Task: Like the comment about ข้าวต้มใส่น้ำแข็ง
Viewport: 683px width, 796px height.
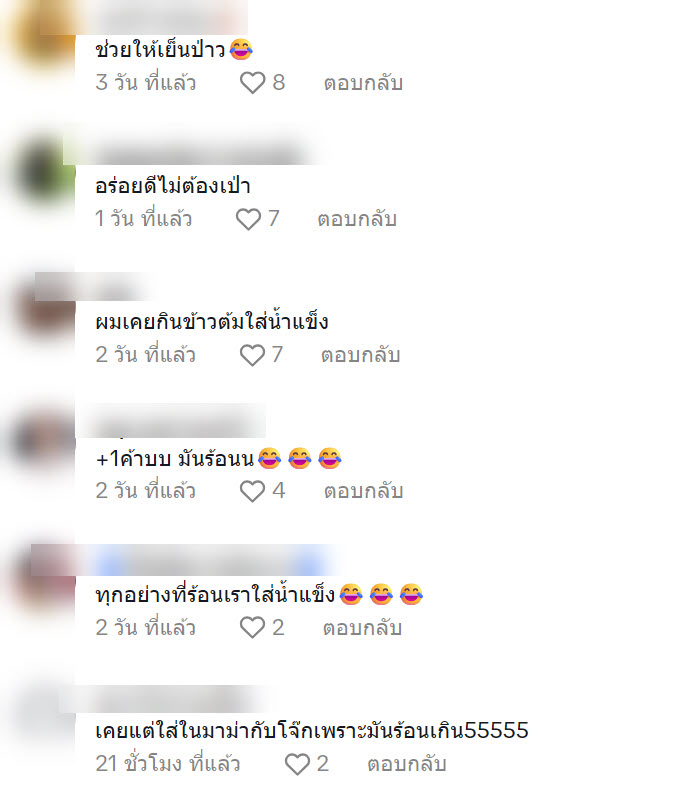Action: [252, 355]
